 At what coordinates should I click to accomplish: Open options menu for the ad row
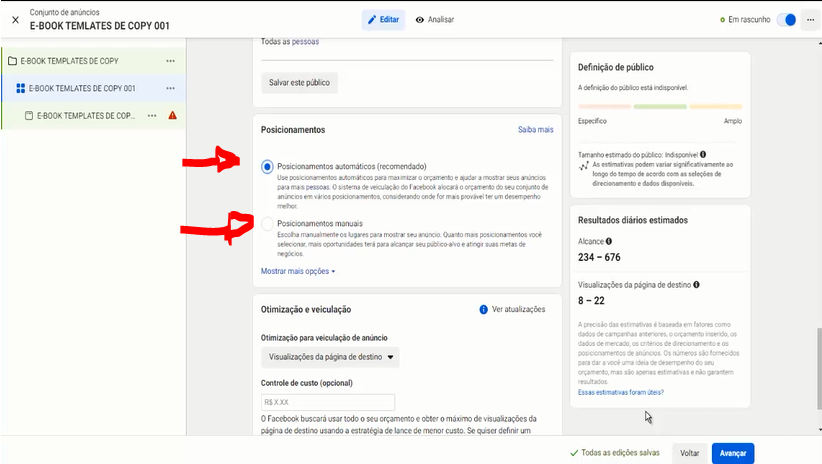(152, 116)
